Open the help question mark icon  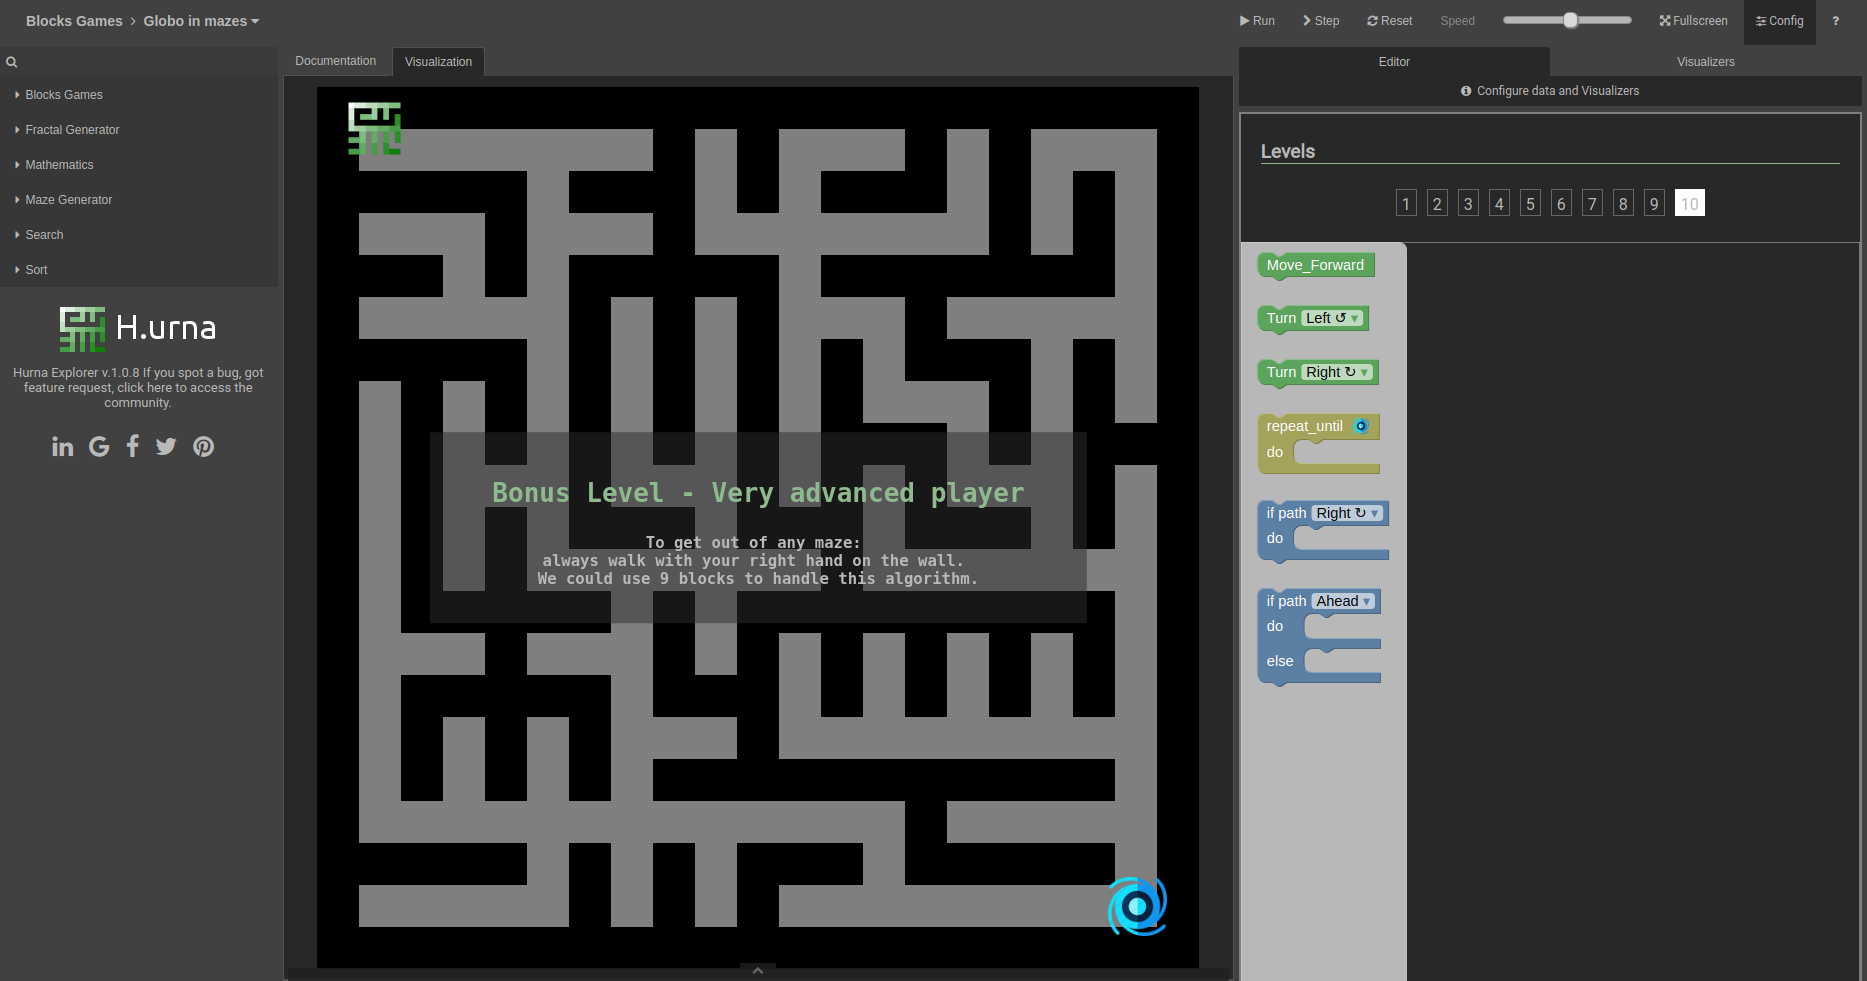1835,20
